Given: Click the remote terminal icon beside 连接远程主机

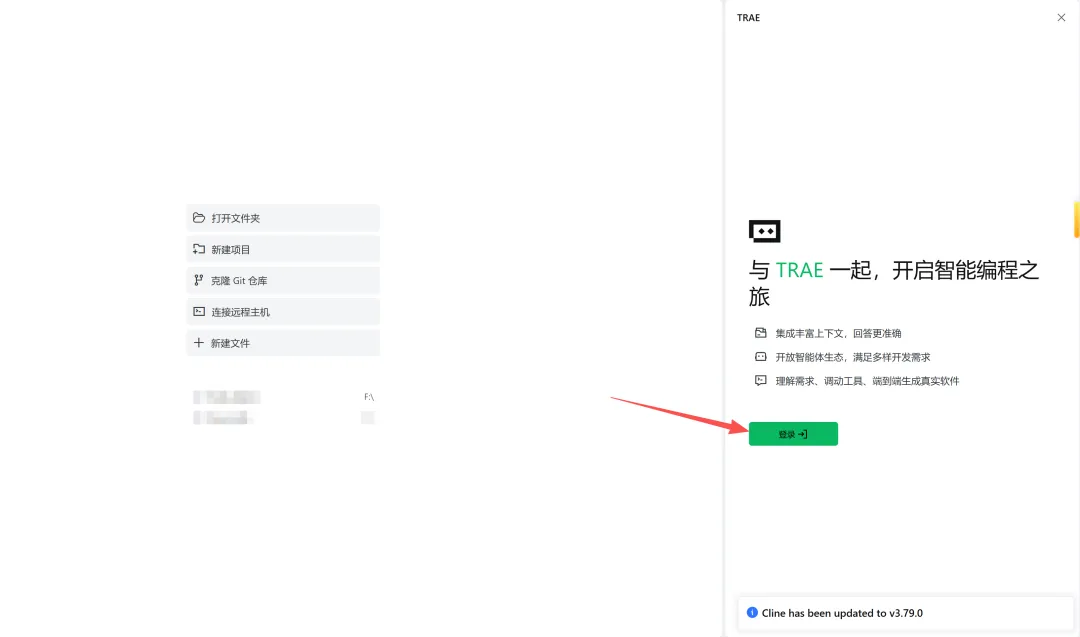Looking at the screenshot, I should click(199, 311).
